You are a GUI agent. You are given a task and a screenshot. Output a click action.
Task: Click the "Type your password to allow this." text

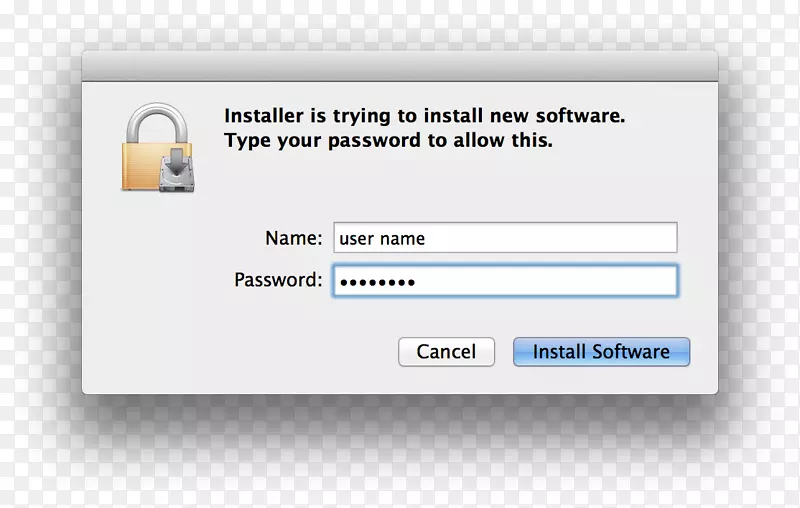point(388,140)
